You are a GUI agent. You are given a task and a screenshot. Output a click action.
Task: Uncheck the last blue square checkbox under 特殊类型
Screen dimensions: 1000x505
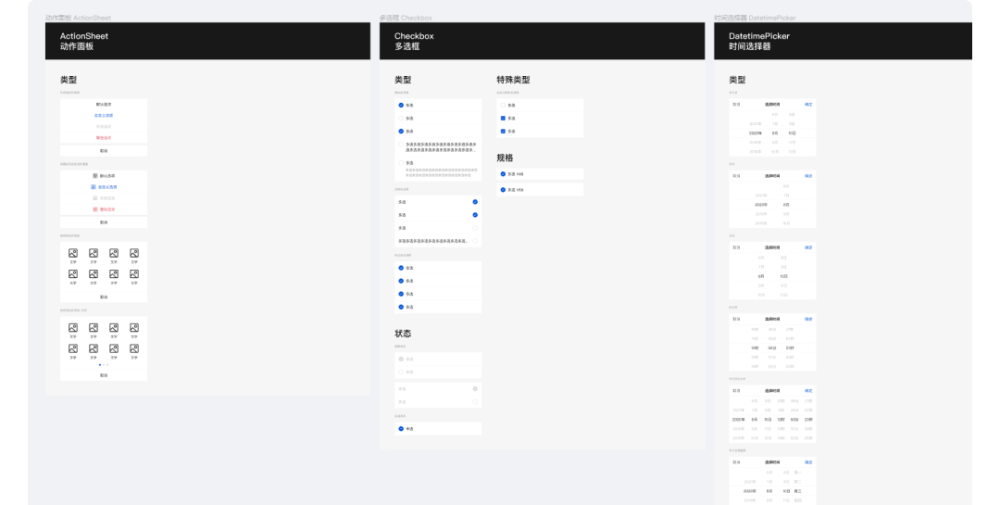[x=503, y=131]
